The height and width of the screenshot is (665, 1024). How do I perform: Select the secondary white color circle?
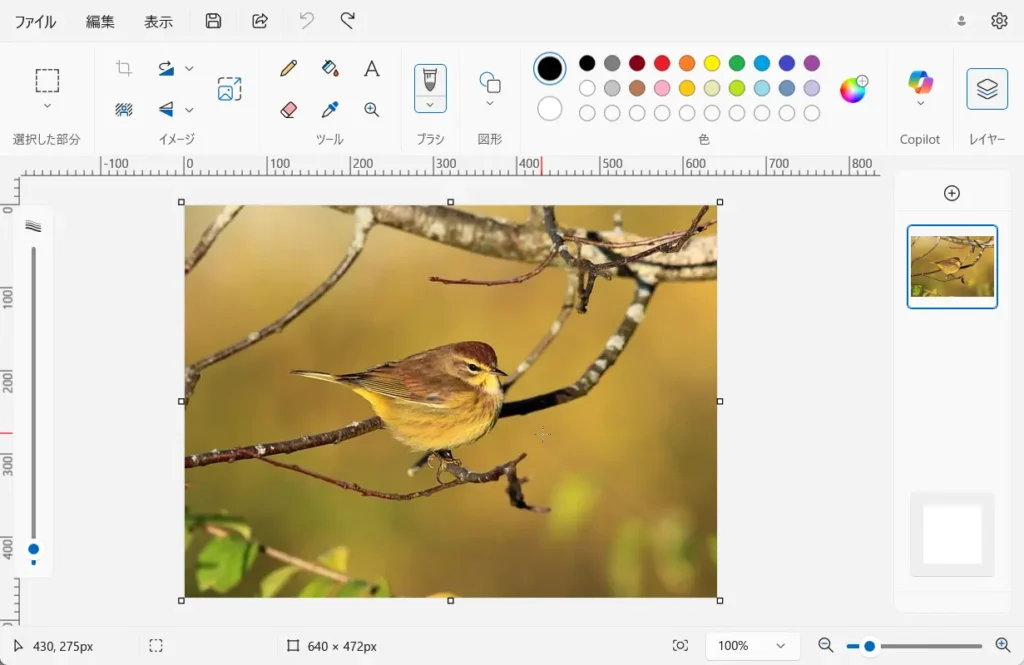coord(549,109)
